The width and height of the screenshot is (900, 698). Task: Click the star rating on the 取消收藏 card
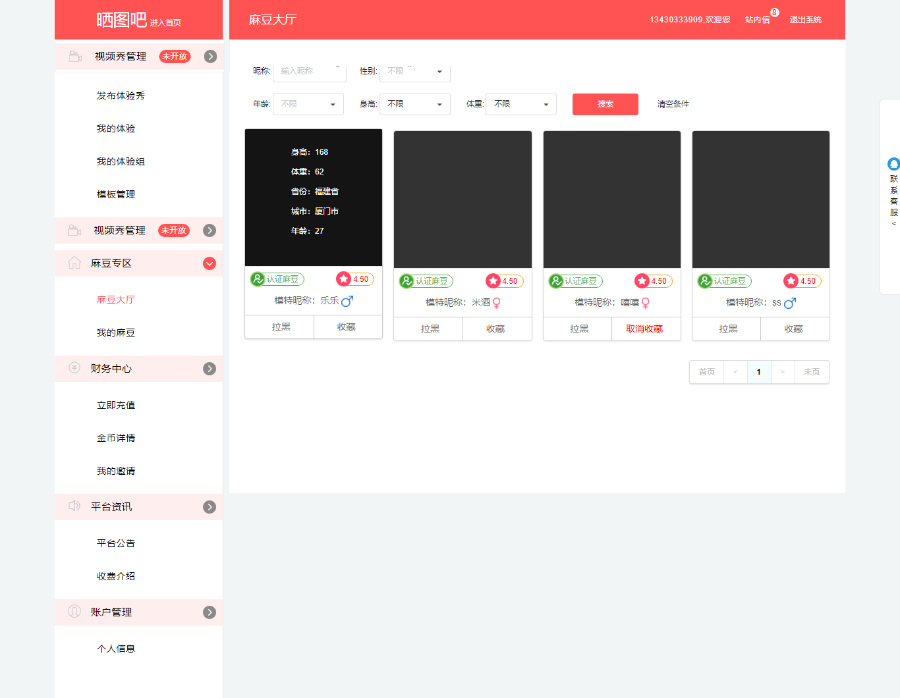(x=653, y=281)
